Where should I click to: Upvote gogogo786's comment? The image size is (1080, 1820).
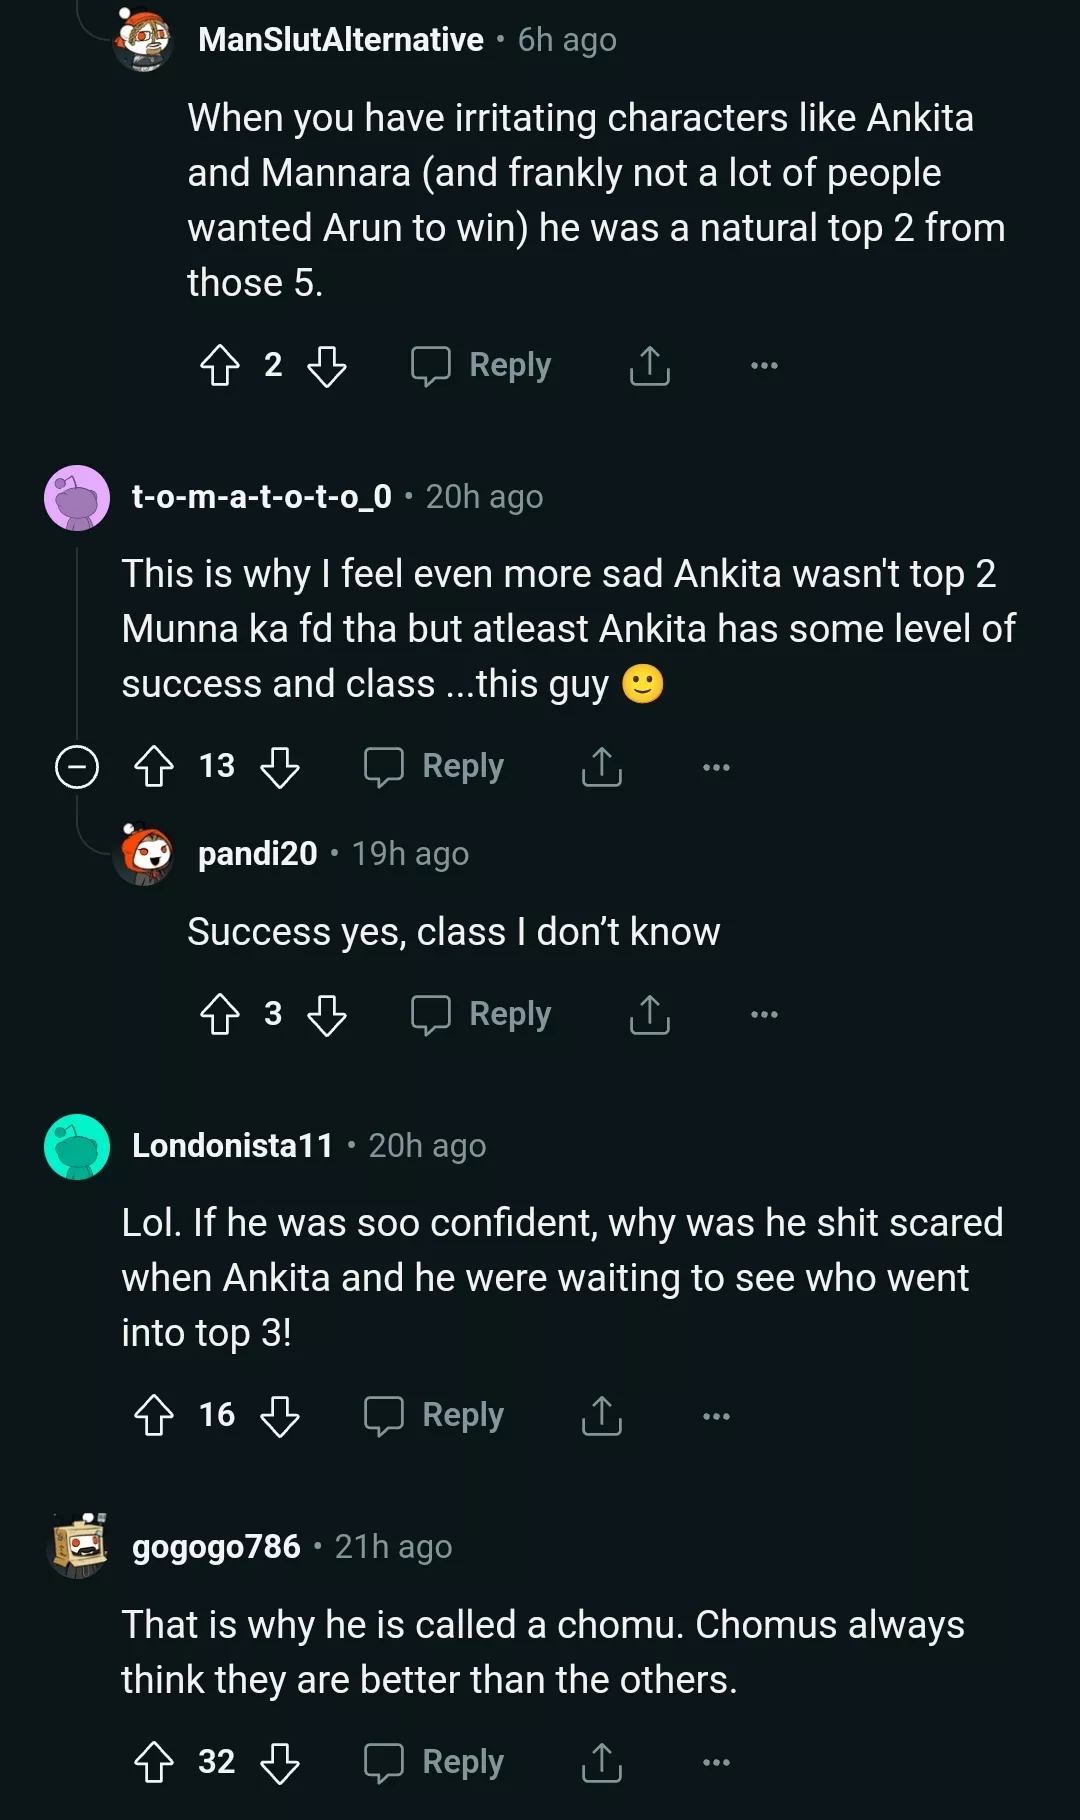(154, 1763)
